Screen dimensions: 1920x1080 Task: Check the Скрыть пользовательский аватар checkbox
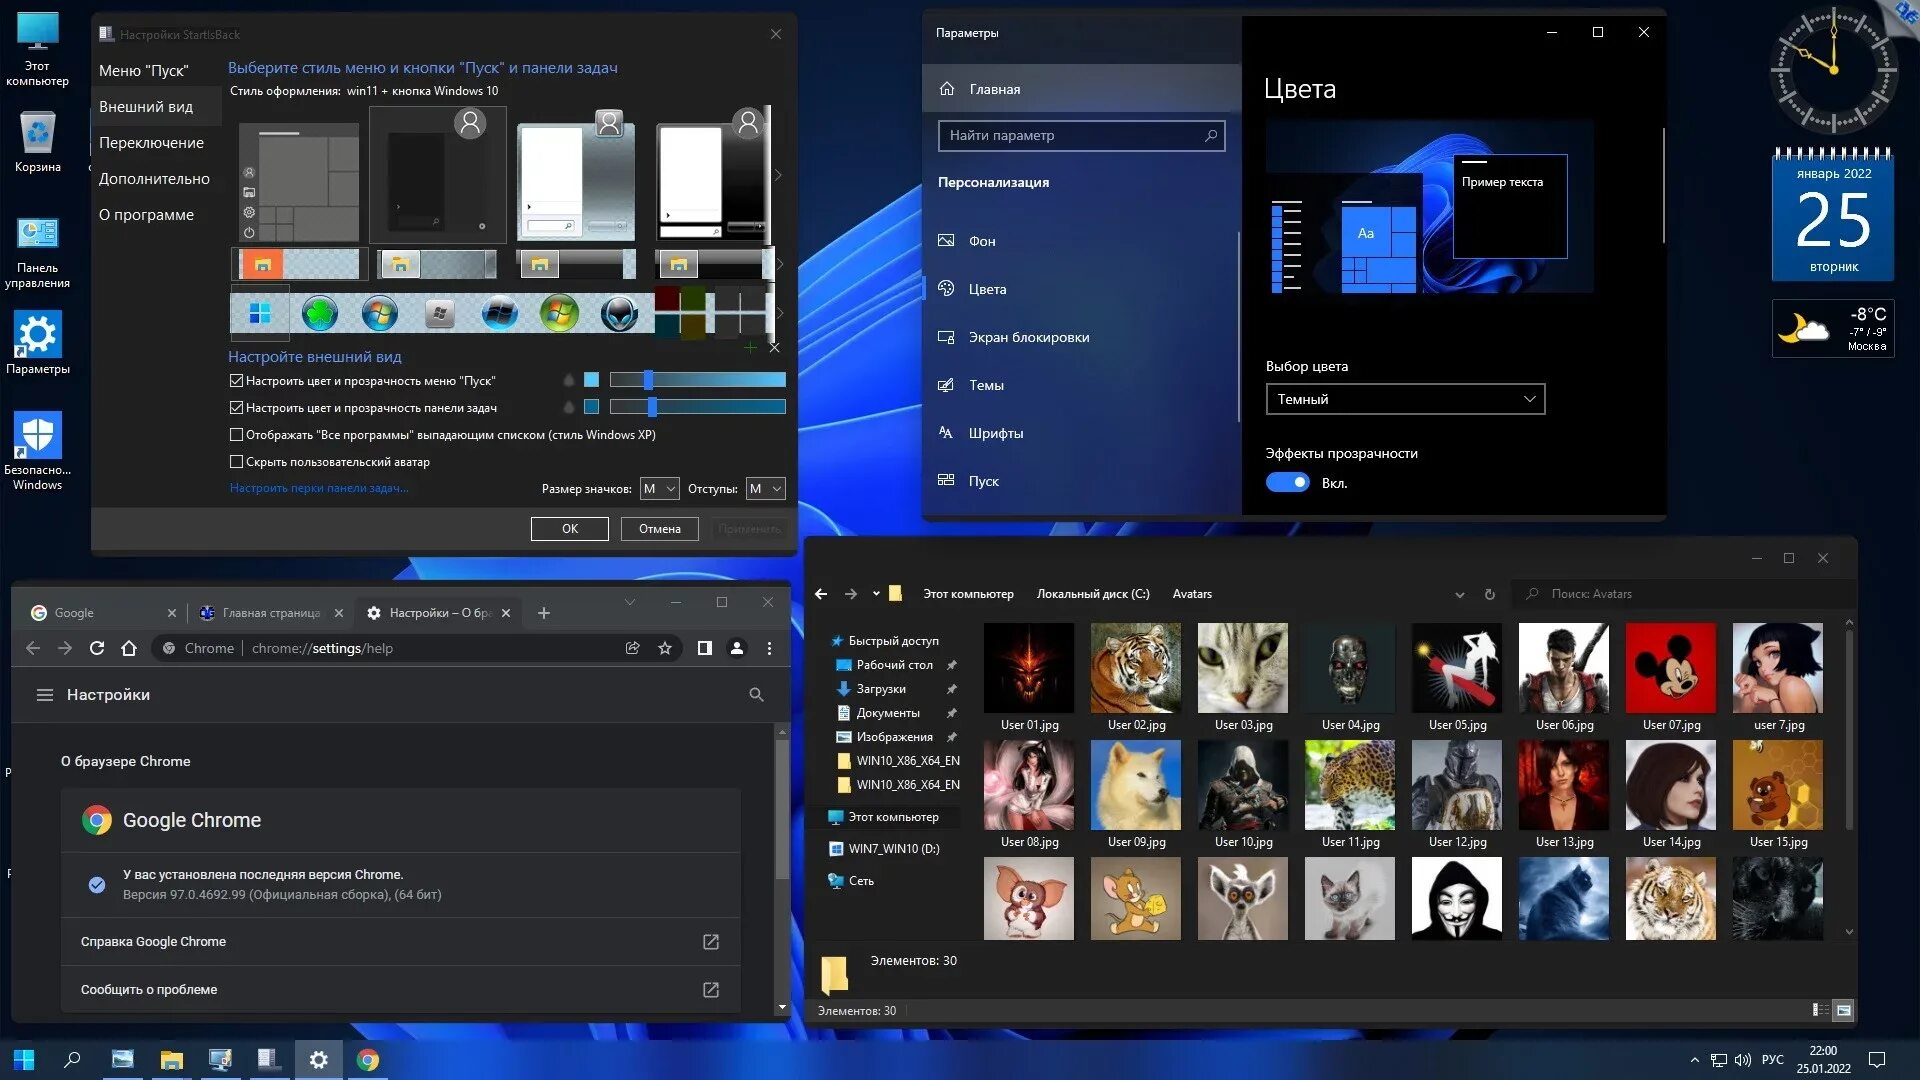tap(237, 462)
